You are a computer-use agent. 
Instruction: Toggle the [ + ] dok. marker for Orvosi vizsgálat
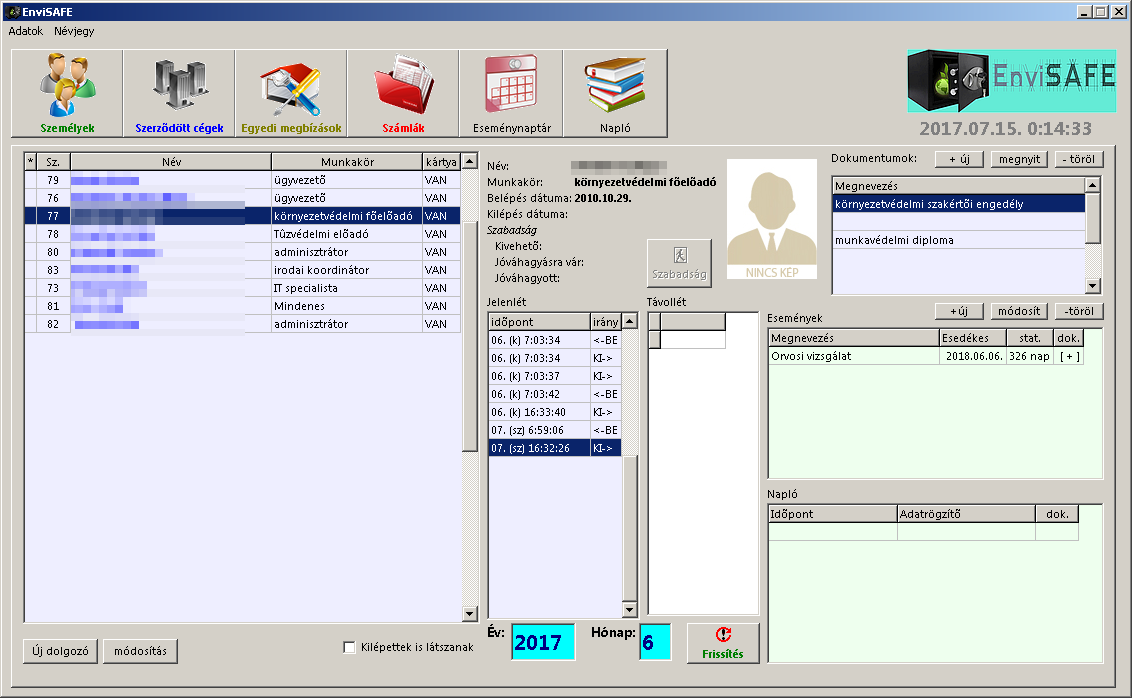1070,356
